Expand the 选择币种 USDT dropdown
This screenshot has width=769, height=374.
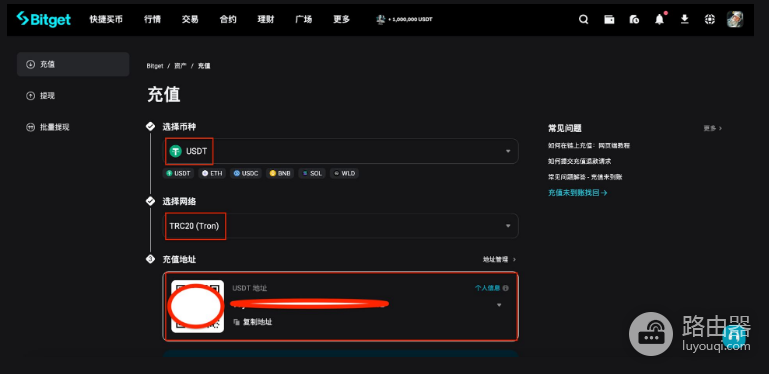pos(340,151)
